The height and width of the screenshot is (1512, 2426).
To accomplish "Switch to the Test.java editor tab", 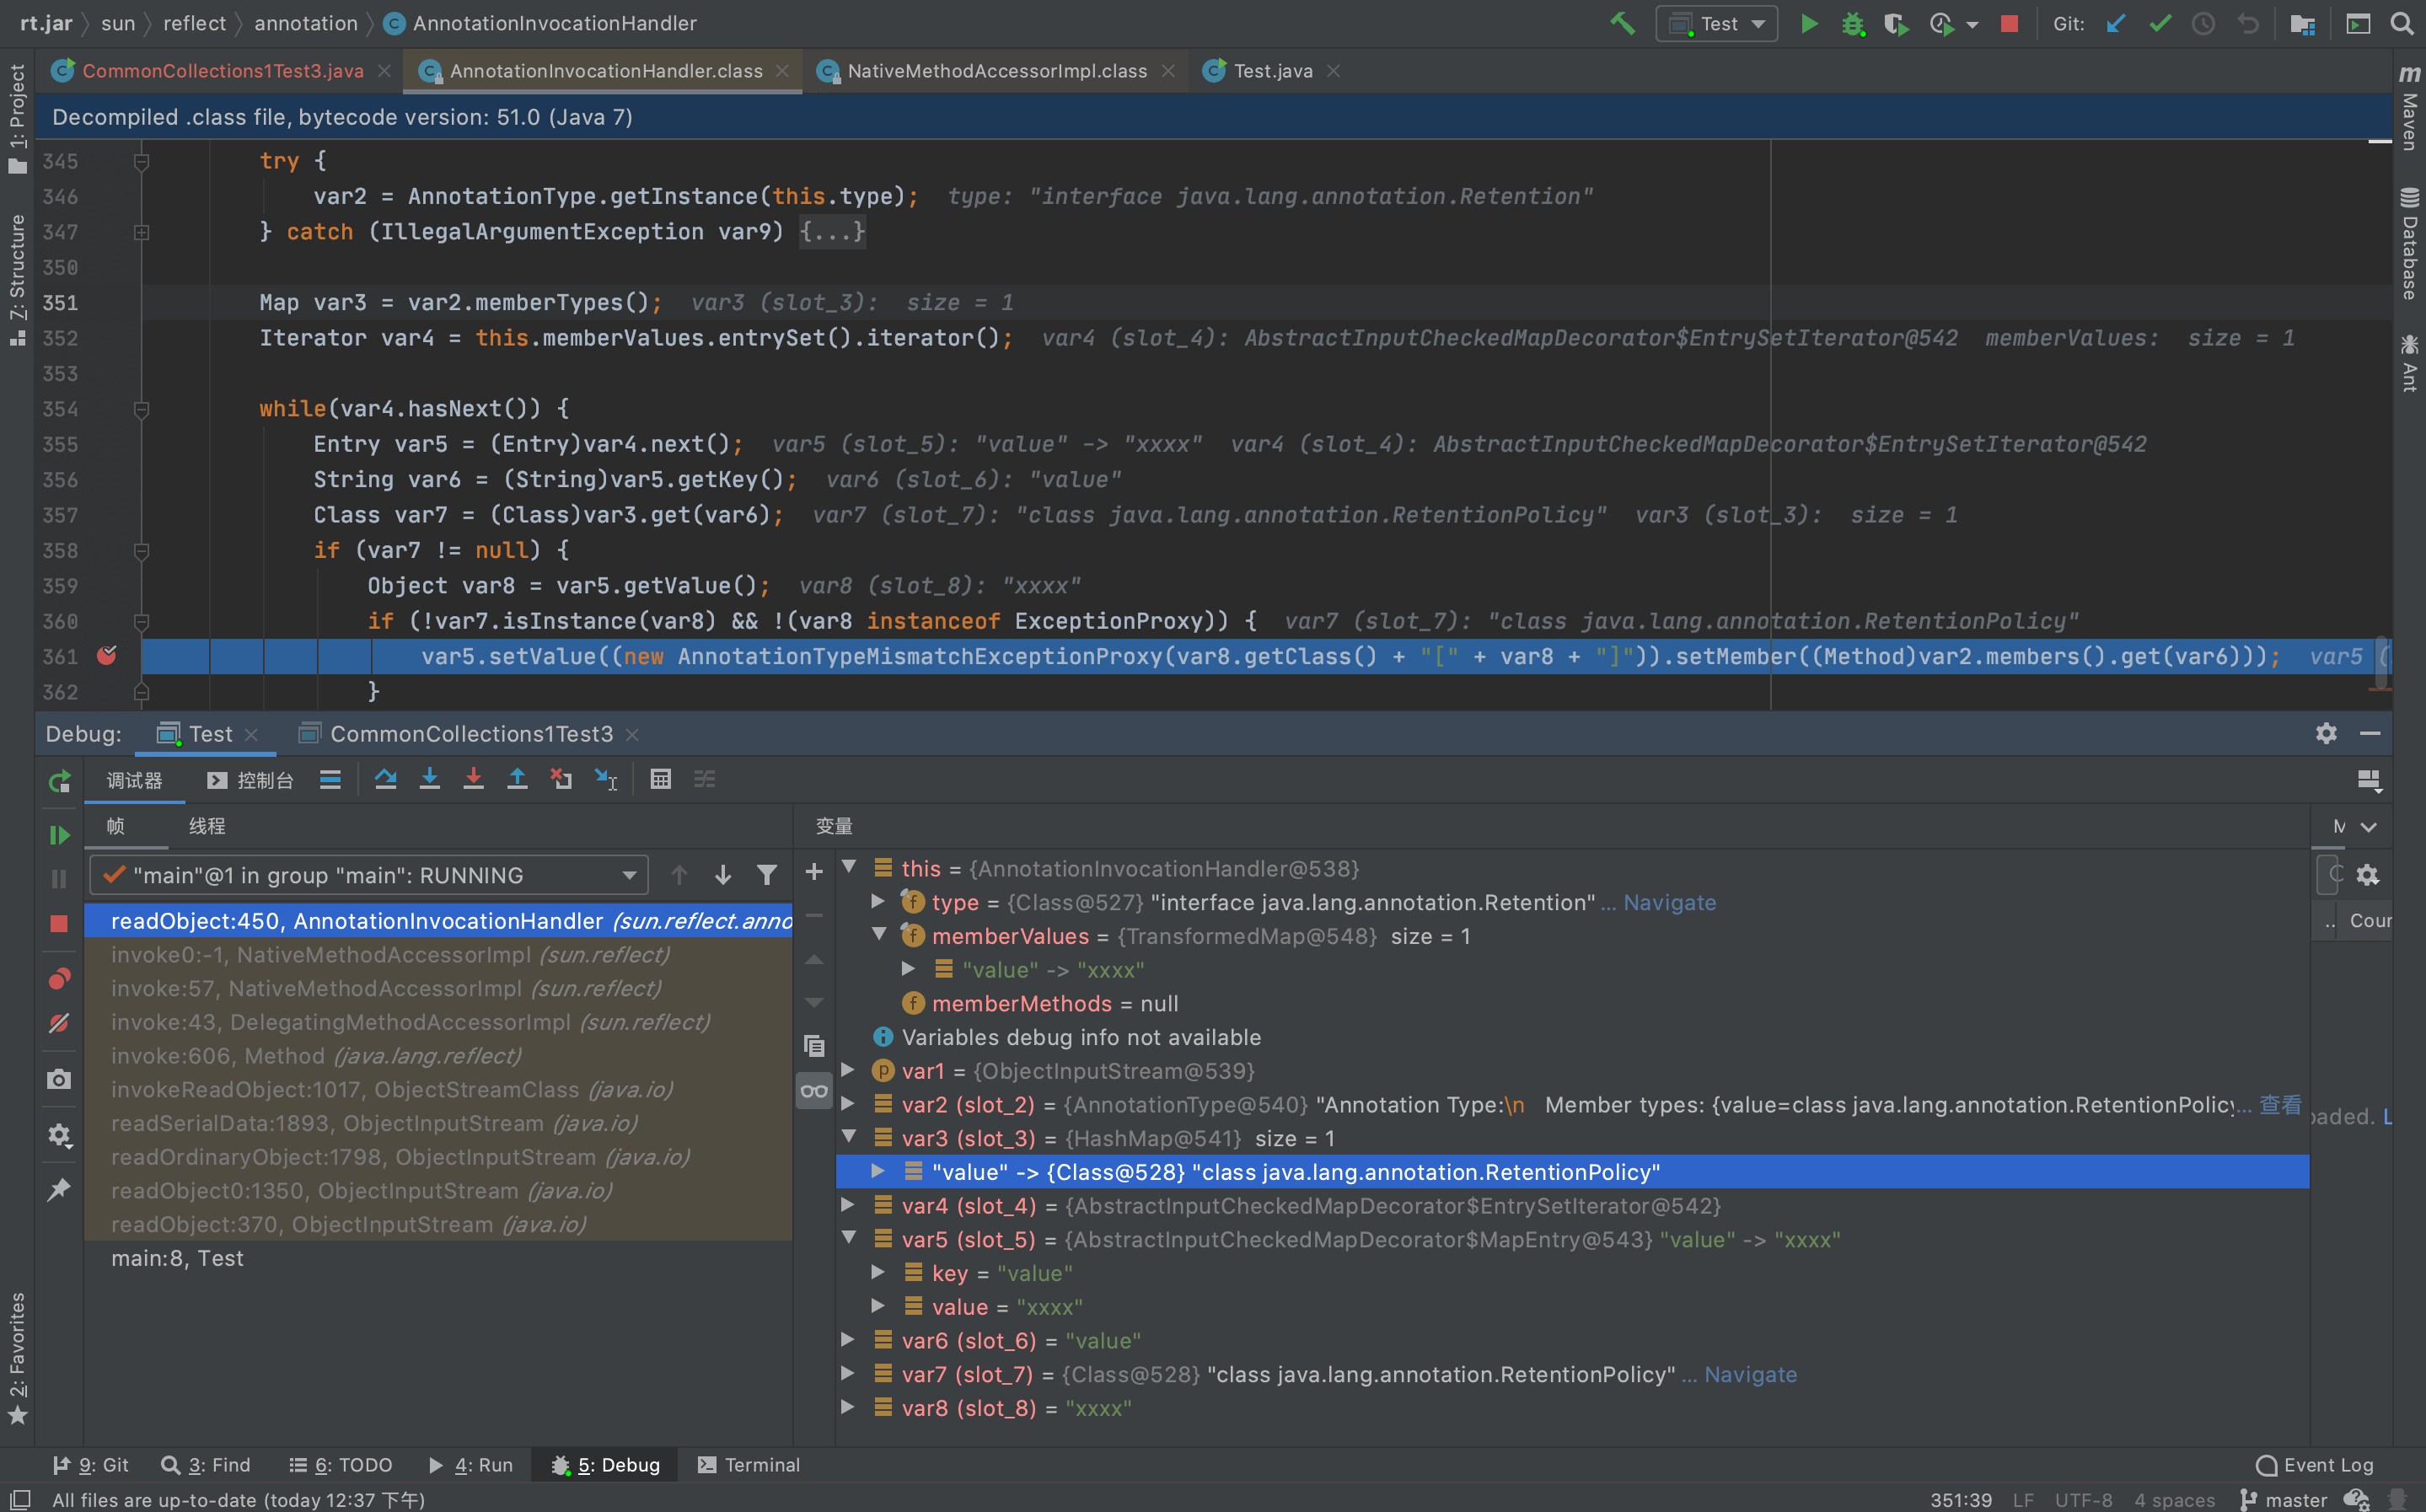I will coord(1271,71).
